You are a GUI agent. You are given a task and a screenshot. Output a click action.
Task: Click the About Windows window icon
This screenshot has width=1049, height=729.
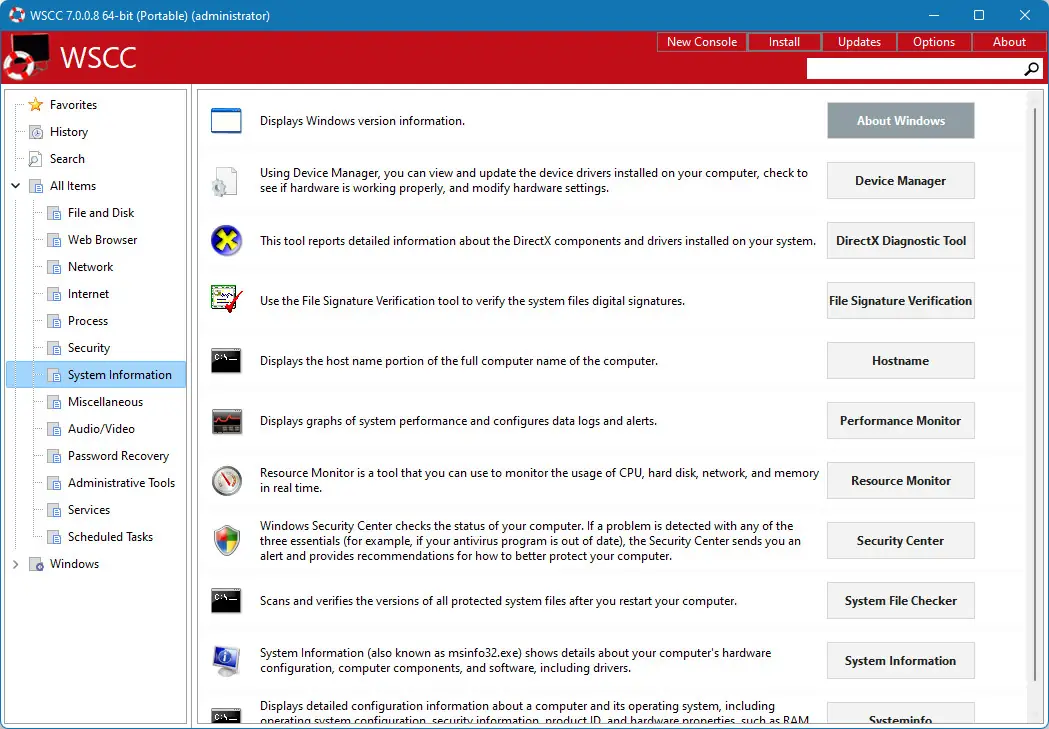[x=226, y=121]
